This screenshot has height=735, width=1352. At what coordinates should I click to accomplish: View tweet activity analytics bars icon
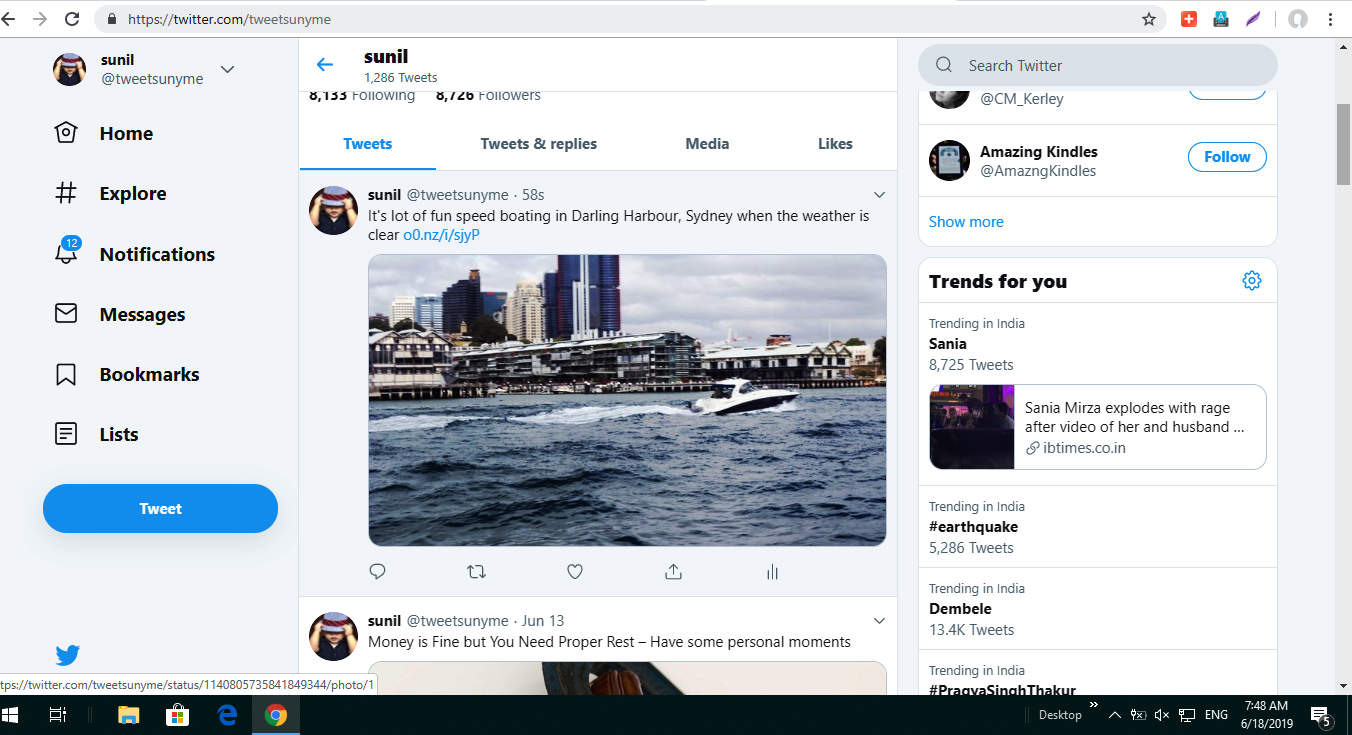point(772,572)
